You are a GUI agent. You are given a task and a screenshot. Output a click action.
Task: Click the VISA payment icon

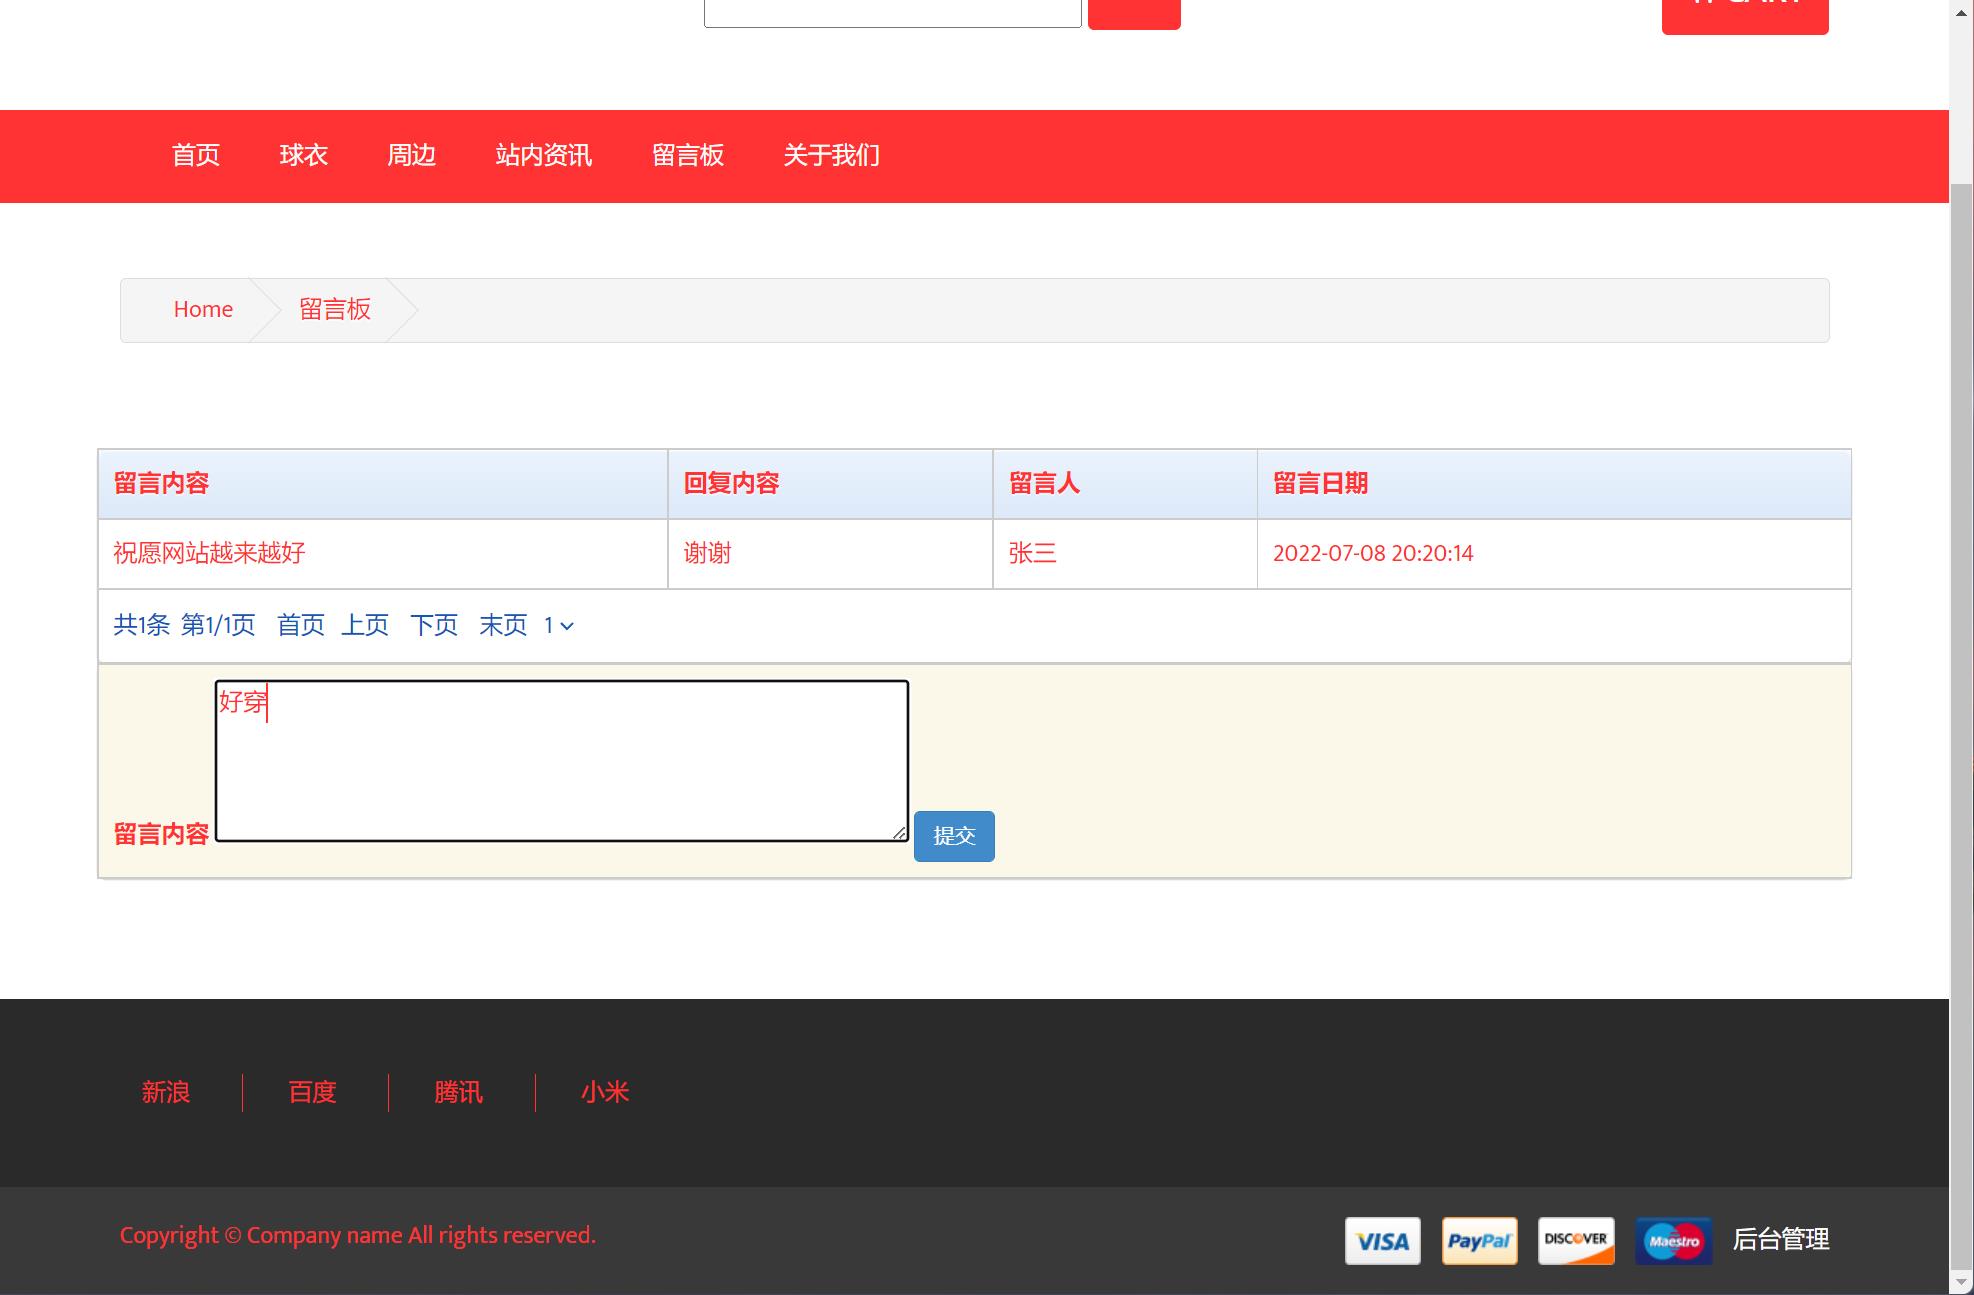pyautogui.click(x=1382, y=1241)
